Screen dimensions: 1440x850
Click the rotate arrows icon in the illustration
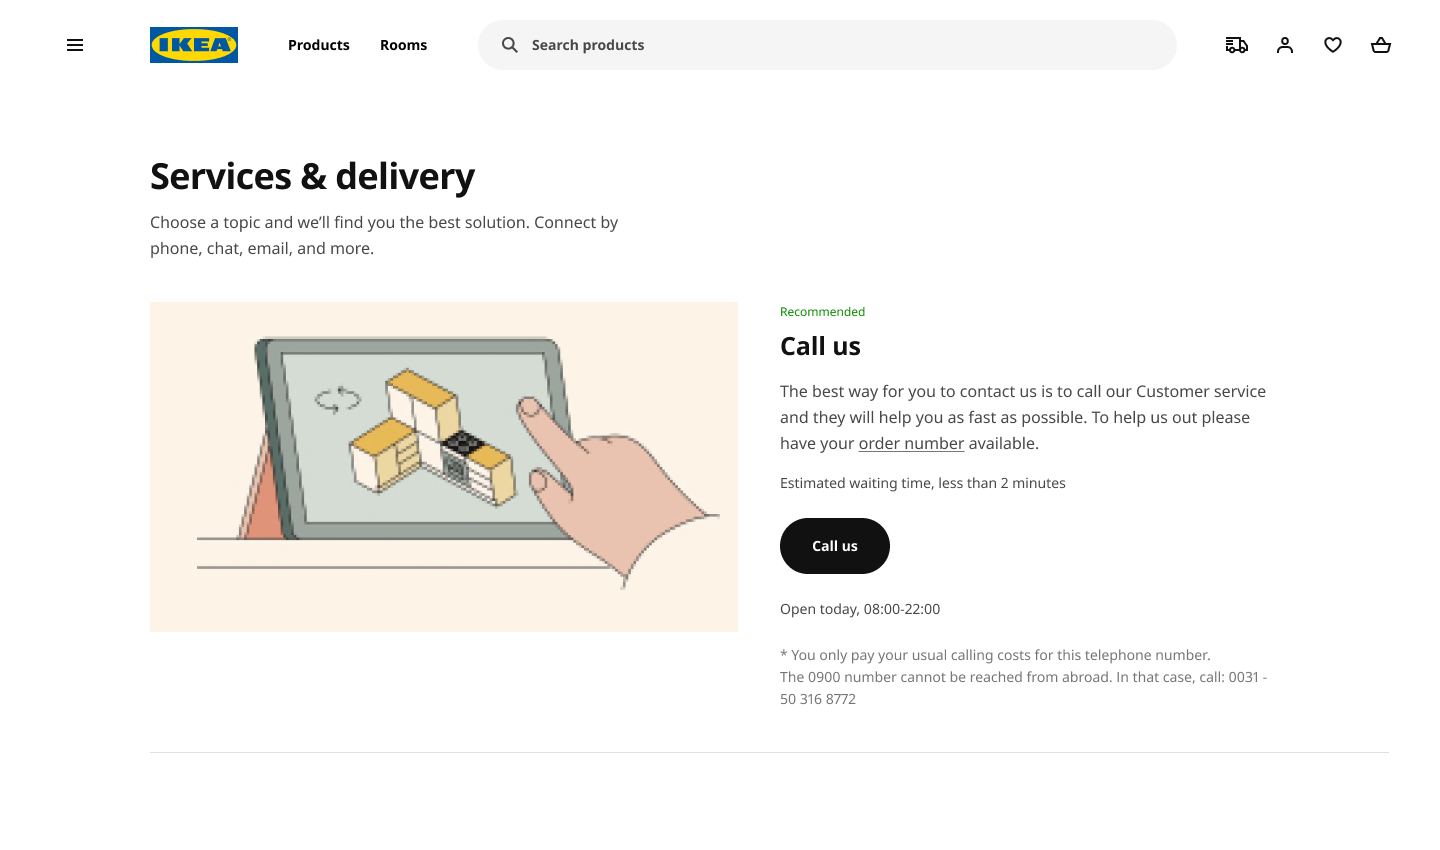(x=338, y=400)
